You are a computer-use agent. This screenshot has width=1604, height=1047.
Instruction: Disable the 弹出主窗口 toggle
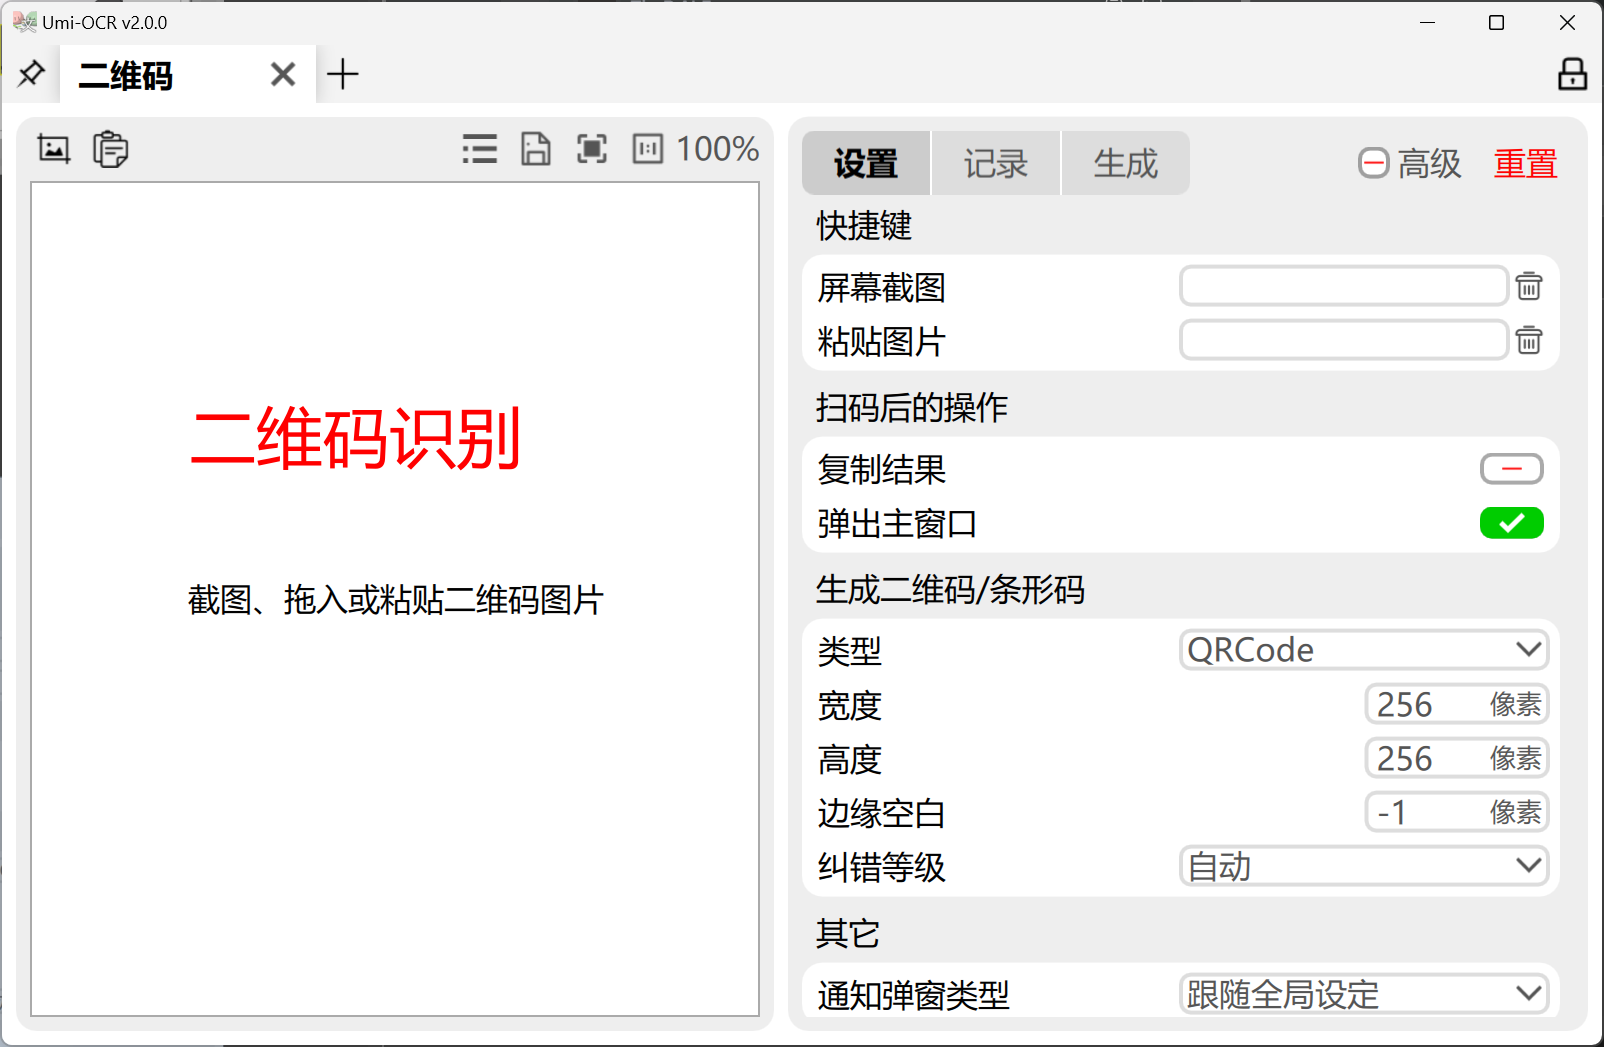tap(1511, 523)
